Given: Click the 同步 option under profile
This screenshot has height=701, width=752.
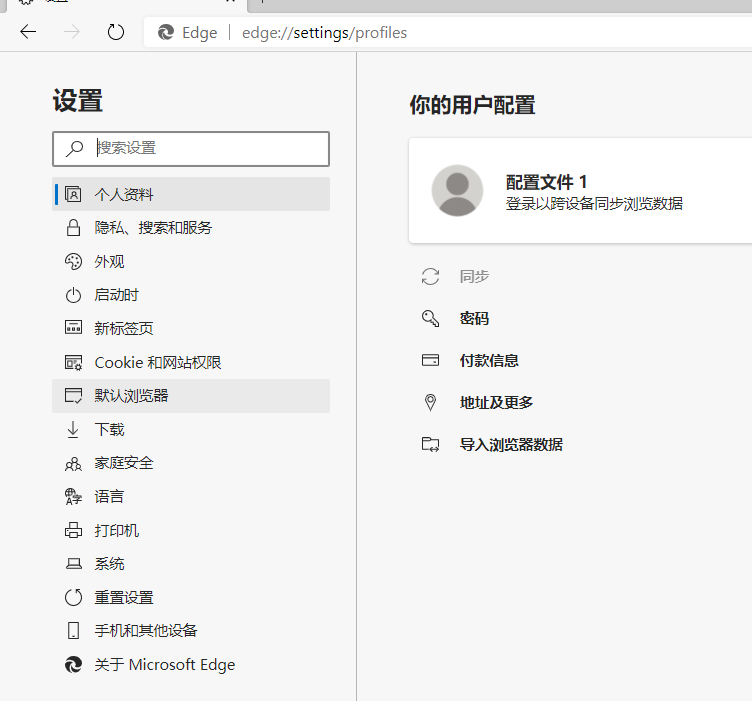Looking at the screenshot, I should click(474, 277).
